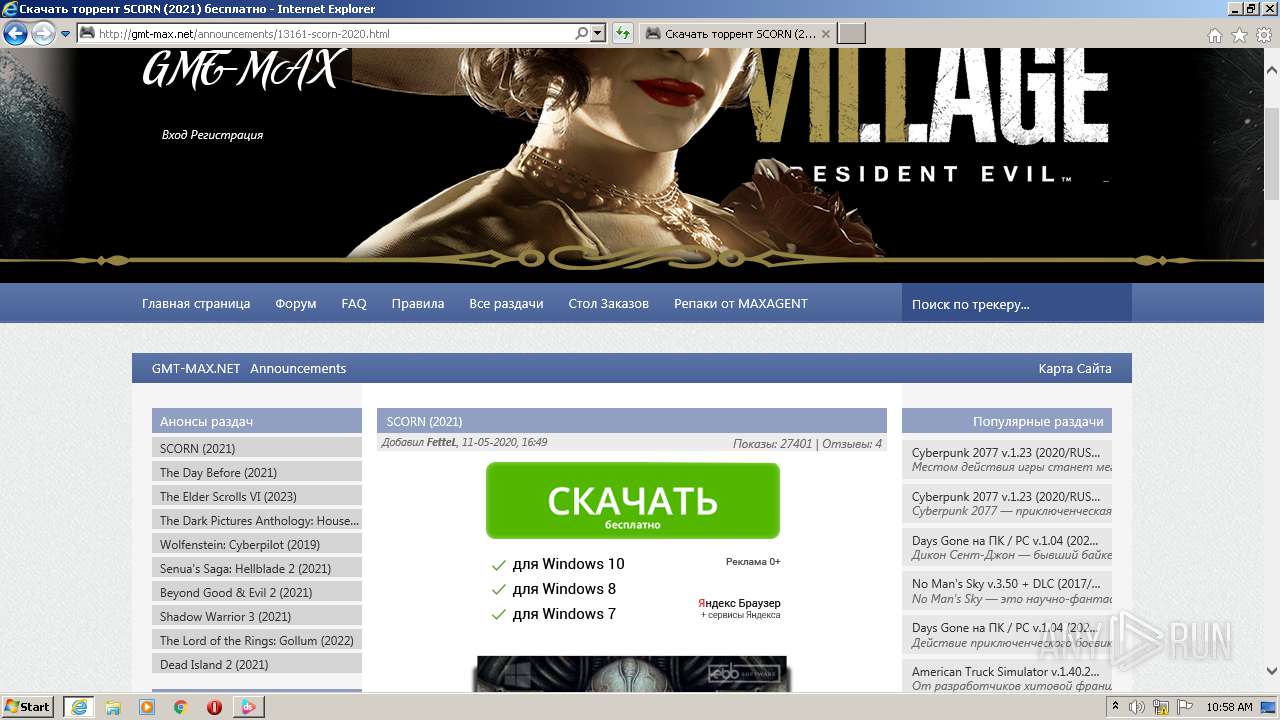This screenshot has width=1280, height=720.
Task: Expand the address bar autocomplete dropdown
Action: click(x=598, y=34)
